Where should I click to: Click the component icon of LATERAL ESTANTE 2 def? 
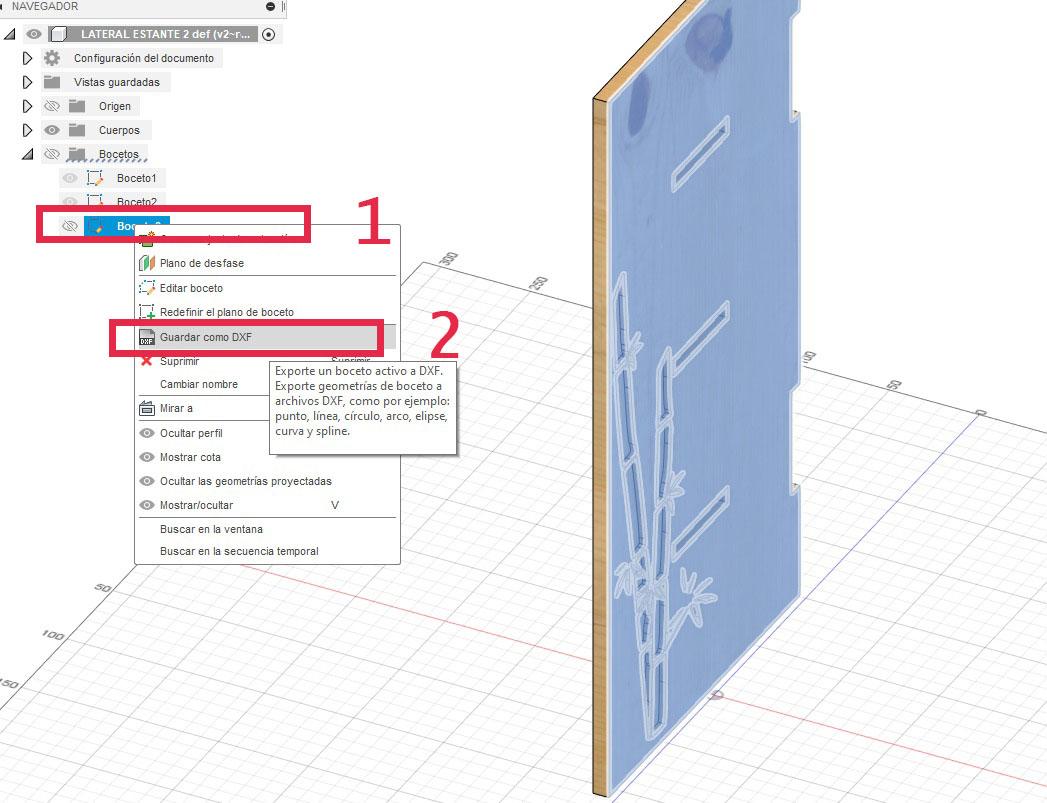pyautogui.click(x=59, y=34)
